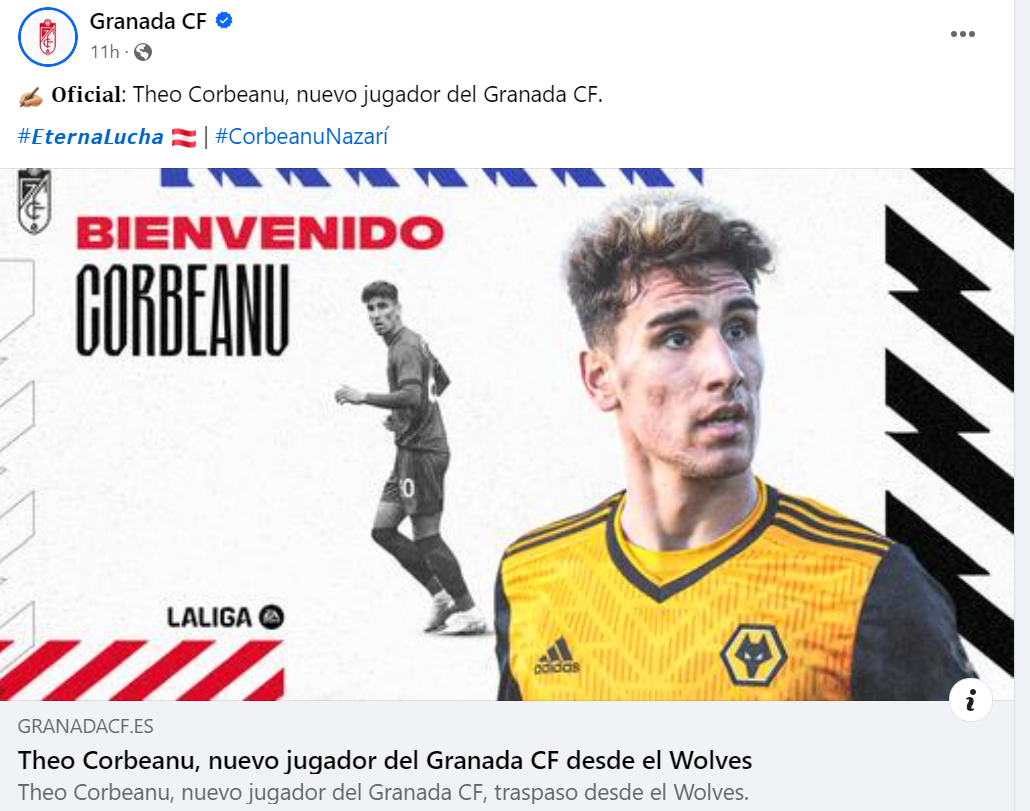Open the 11h post timestamp
This screenshot has width=1030, height=811.
tap(104, 52)
